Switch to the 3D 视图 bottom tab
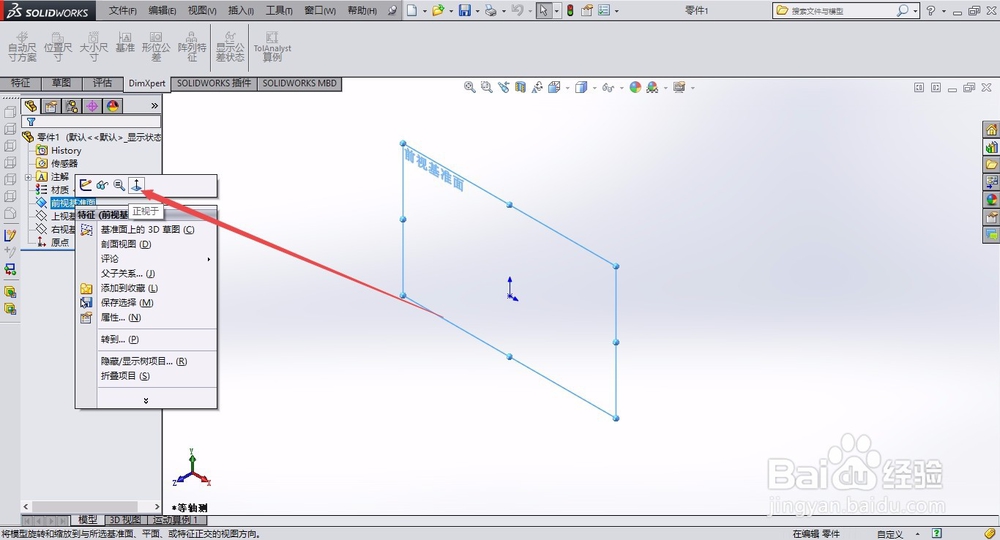This screenshot has width=1000, height=540. tap(125, 520)
